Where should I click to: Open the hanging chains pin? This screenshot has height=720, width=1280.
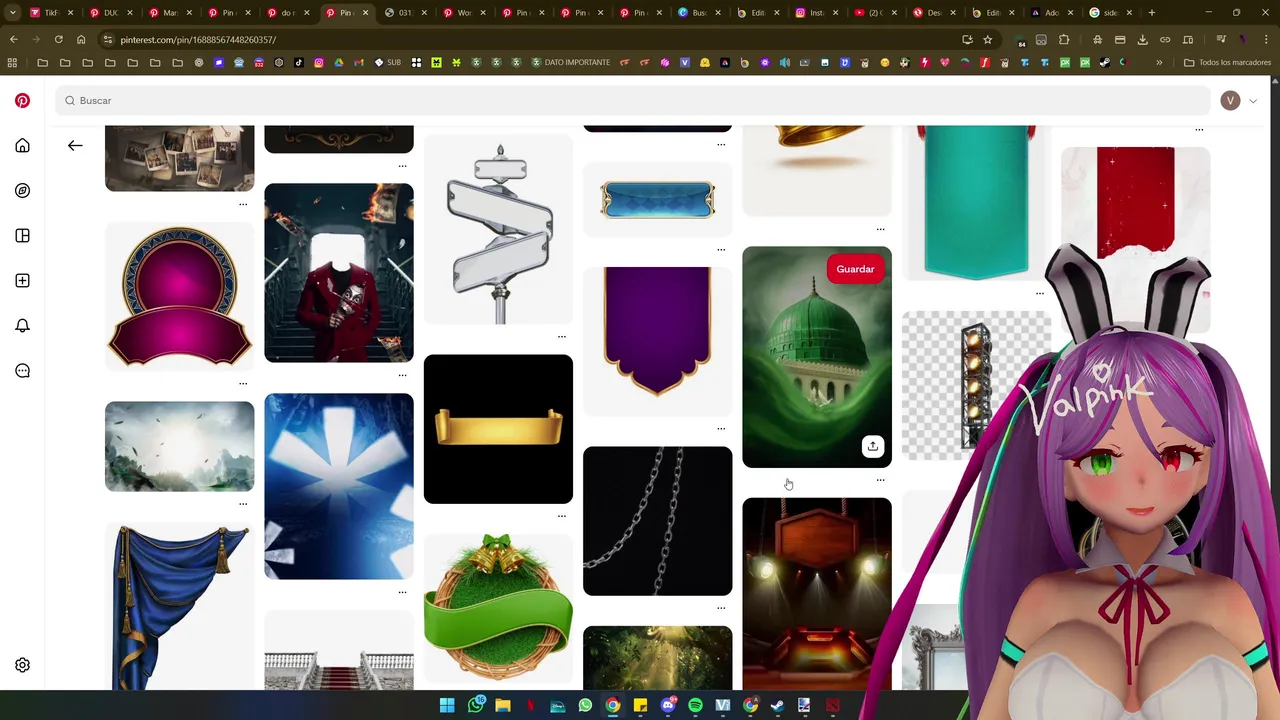coord(657,521)
